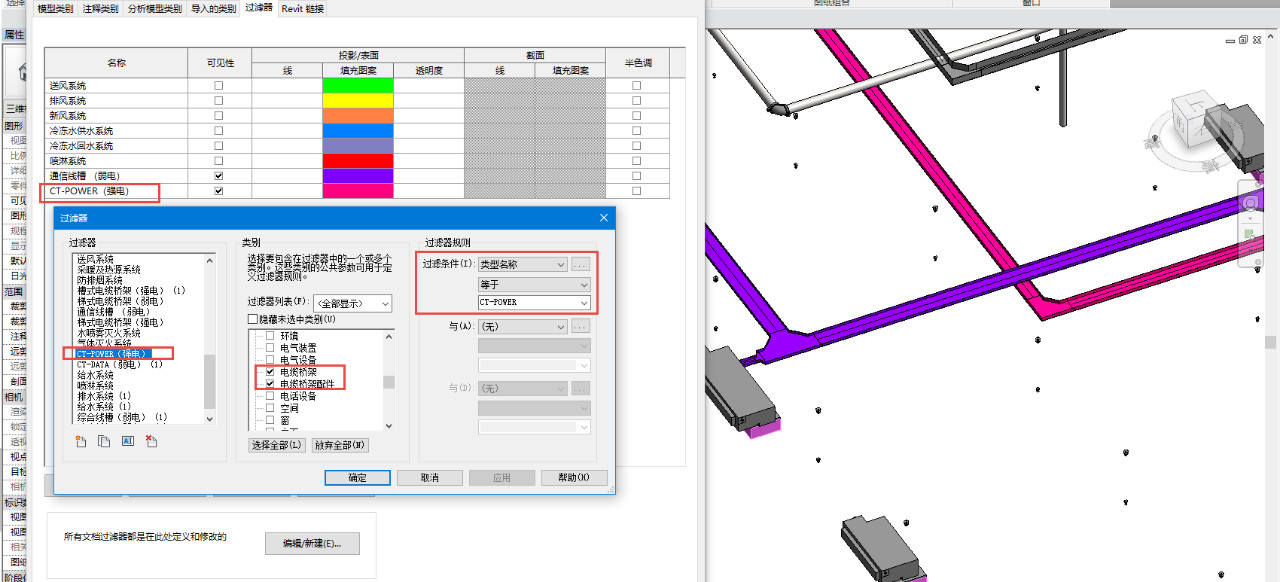Click the delete filter icon with red X
The image size is (1280, 582).
(x=151, y=441)
